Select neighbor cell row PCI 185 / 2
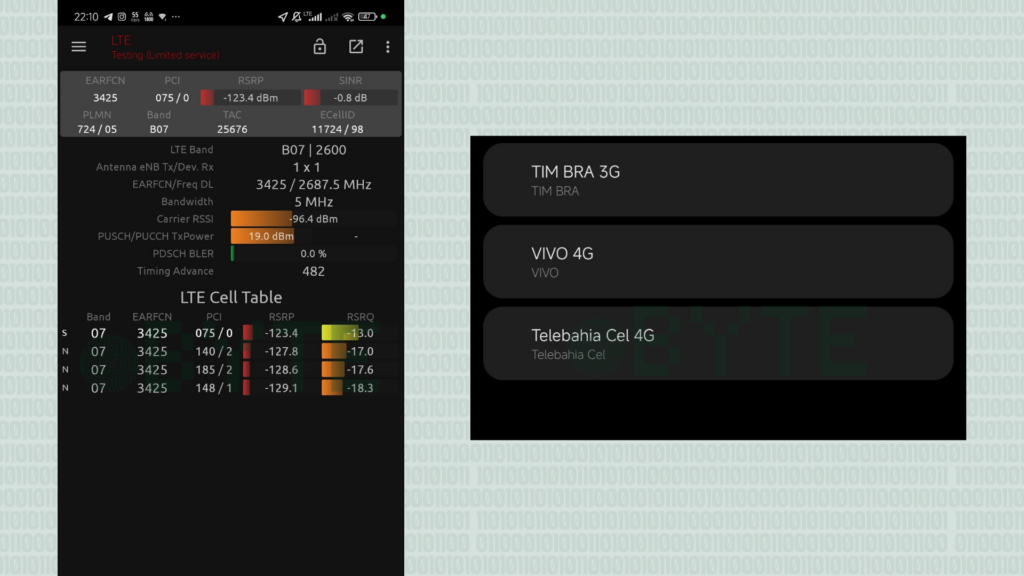Viewport: 1024px width, 576px height. pyautogui.click(x=231, y=370)
